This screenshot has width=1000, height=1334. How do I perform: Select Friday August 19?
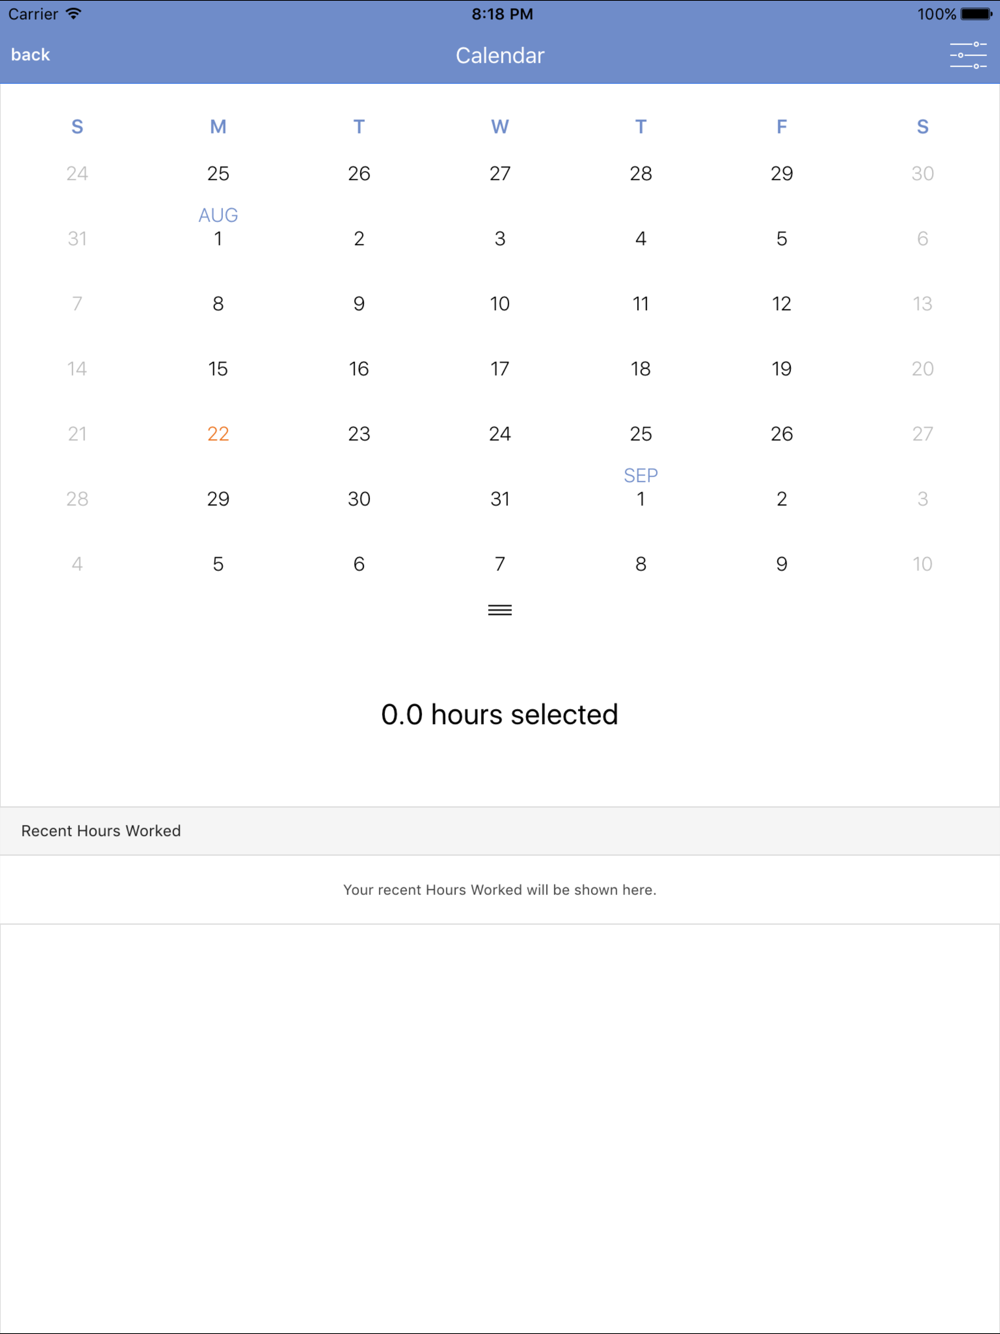782,369
